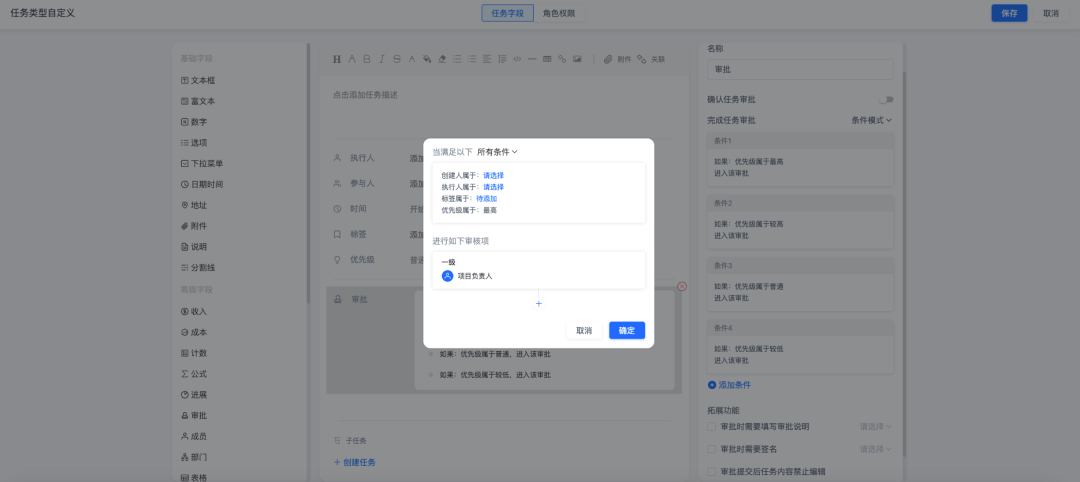Check 审批提交后任务内容禁止编辑 checkbox

(x=712, y=472)
